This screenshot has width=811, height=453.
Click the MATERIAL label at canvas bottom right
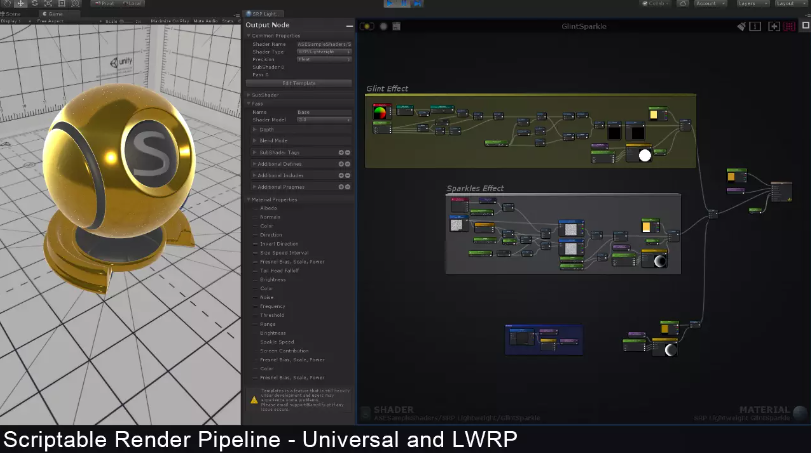click(764, 410)
